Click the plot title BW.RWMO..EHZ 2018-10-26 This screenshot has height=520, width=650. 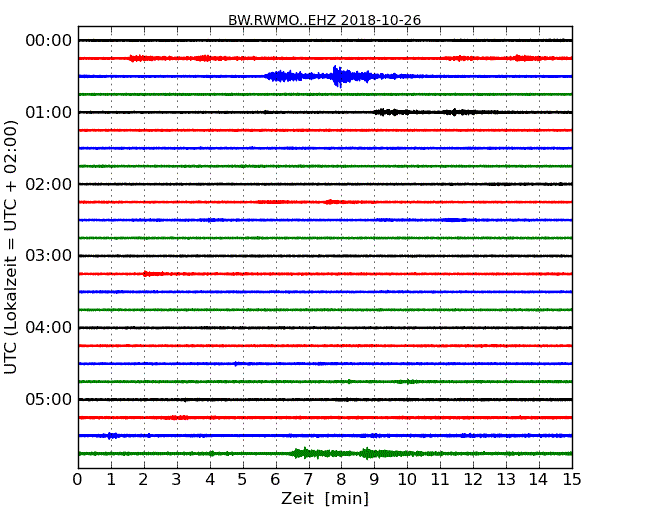pos(325,20)
